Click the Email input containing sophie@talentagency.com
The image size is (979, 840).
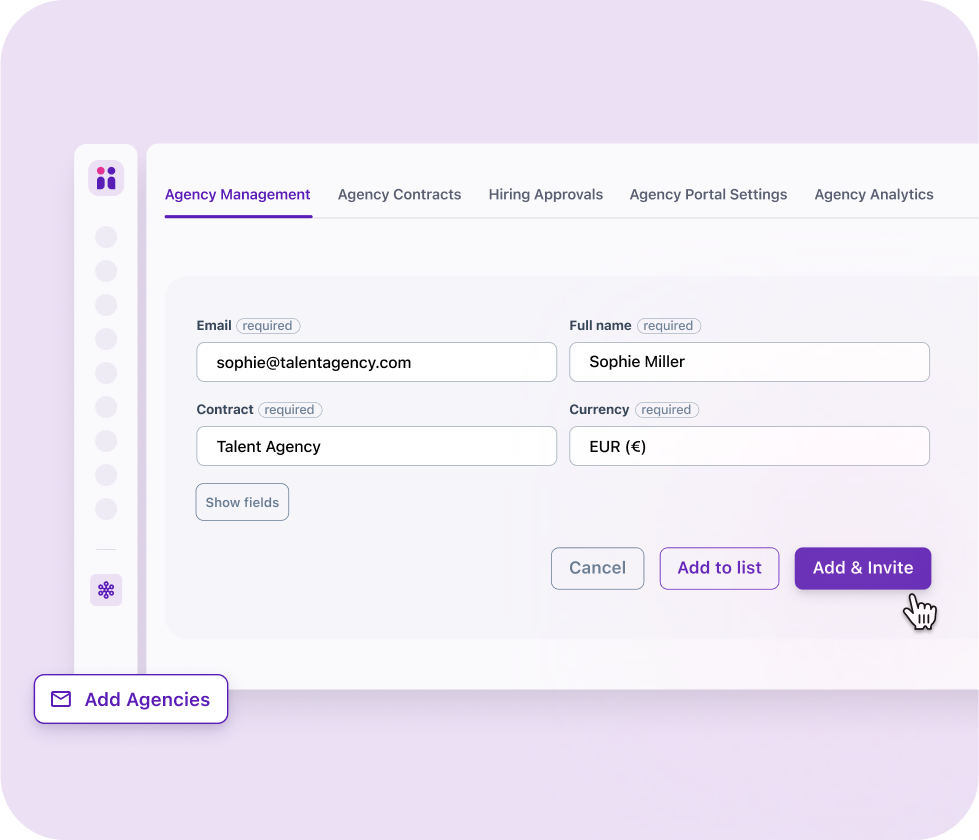376,362
